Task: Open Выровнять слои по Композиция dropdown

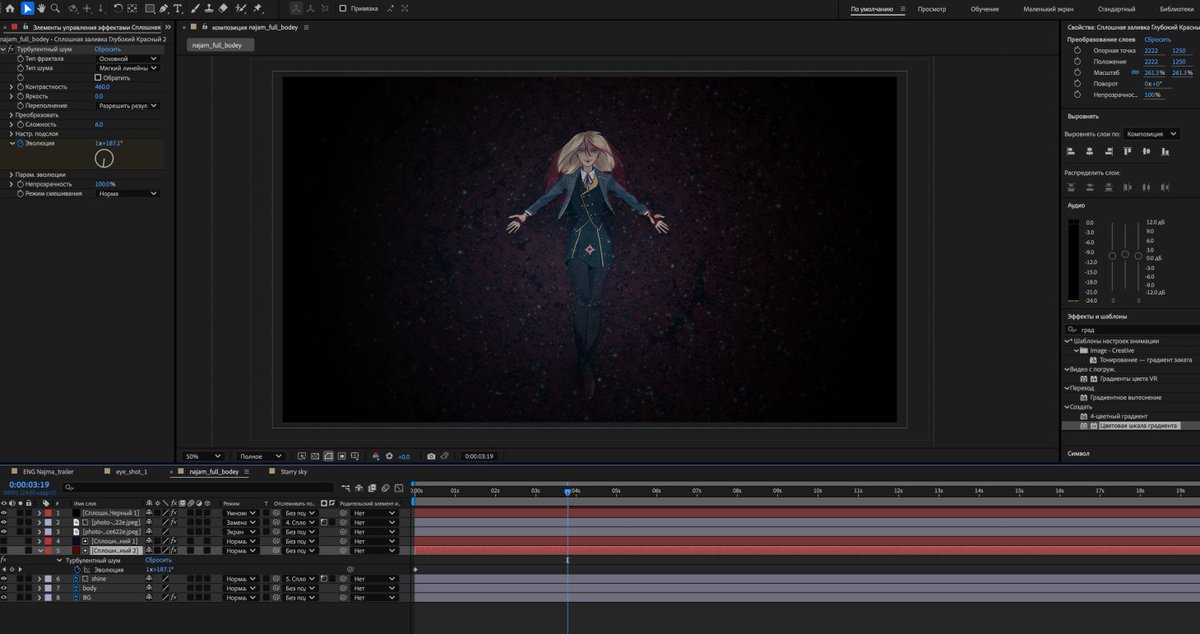Action: click(1152, 133)
